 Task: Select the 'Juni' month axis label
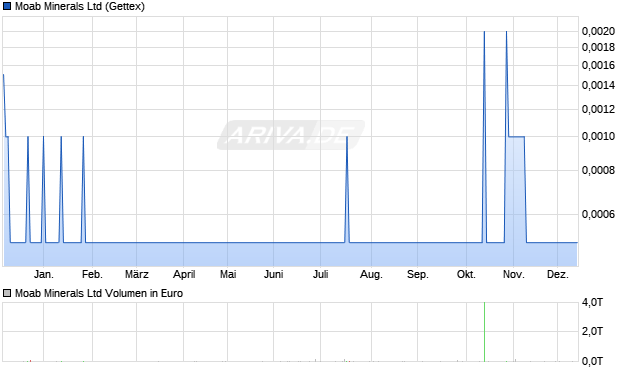[274, 274]
